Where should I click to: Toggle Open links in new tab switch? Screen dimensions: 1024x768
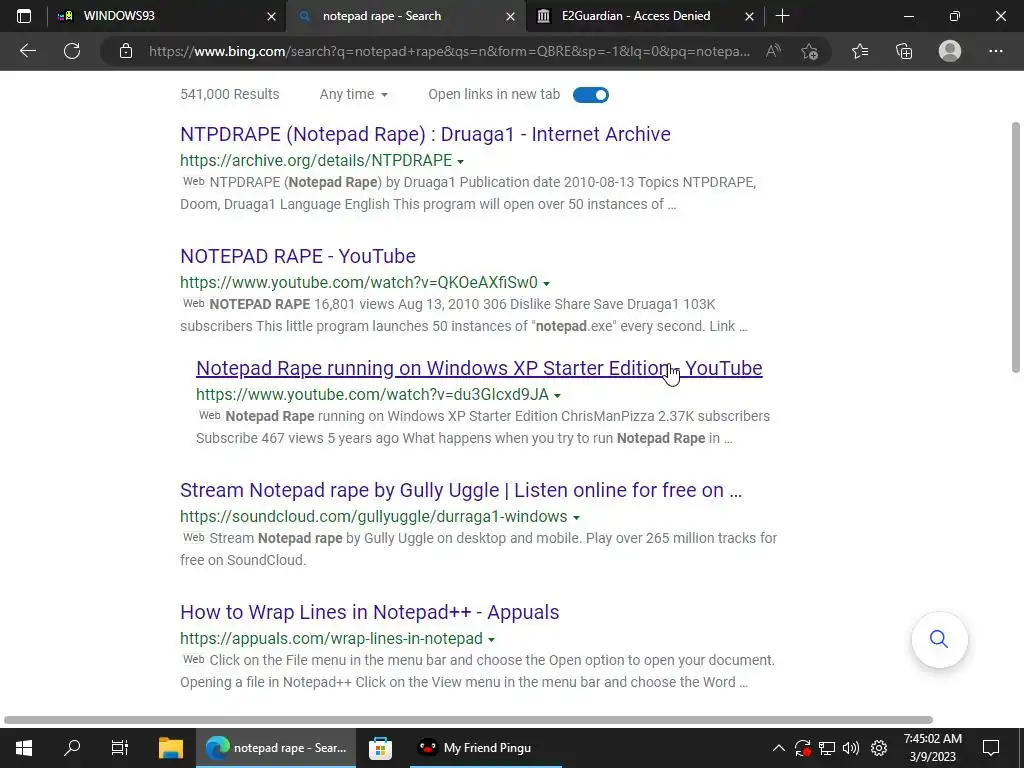(x=590, y=95)
